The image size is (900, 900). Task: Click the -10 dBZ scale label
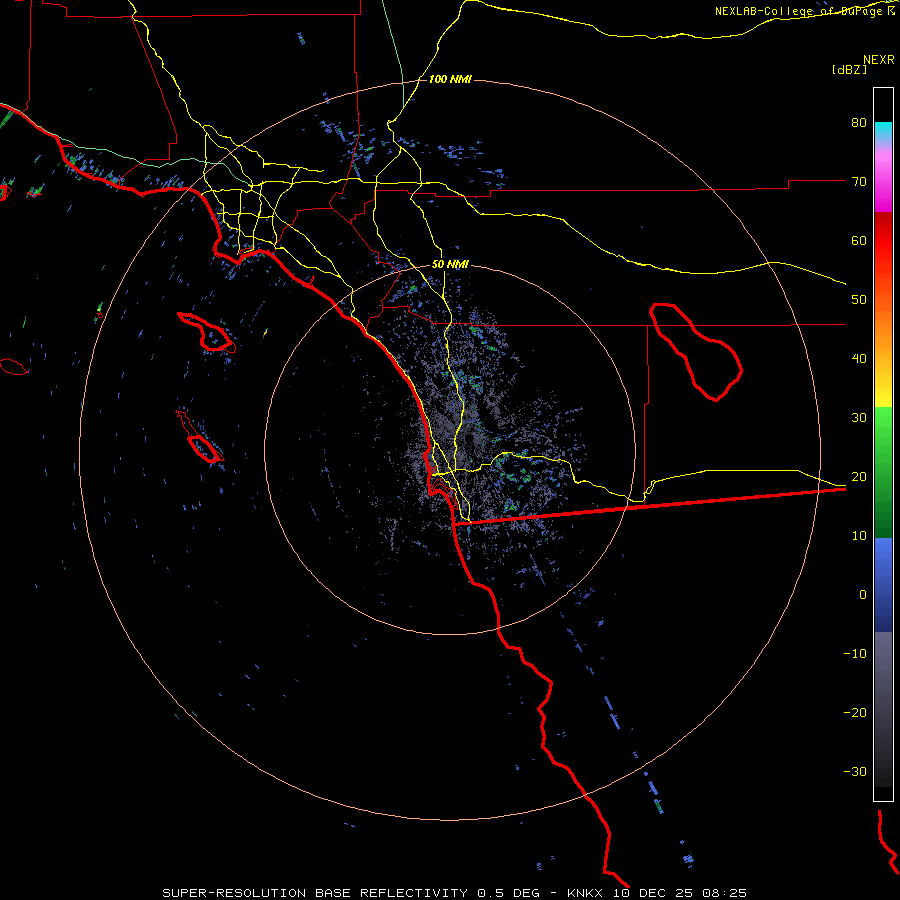point(855,654)
